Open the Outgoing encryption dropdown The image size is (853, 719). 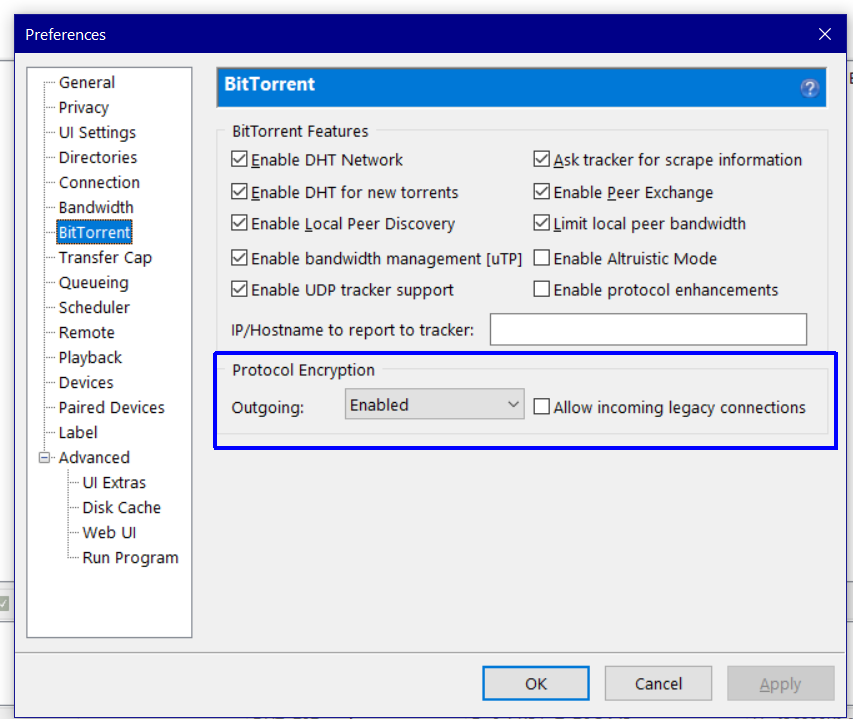tap(434, 404)
